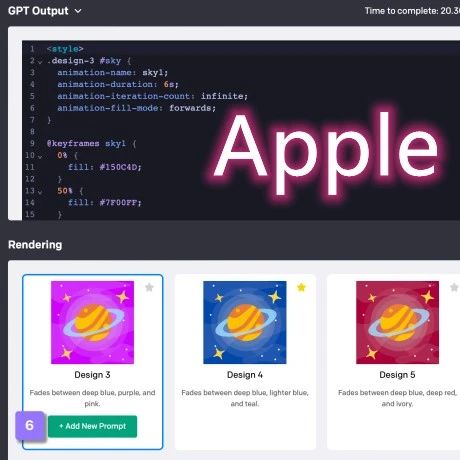Image resolution: width=460 pixels, height=460 pixels.
Task: Click the '<style>' code on line 1
Action: pos(65,49)
